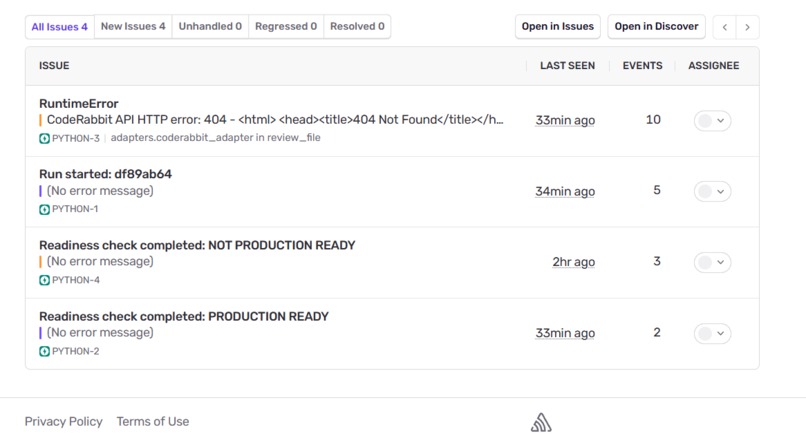This screenshot has height=436, width=806.
Task: Open assignee dropdown for NOT PRODUCTION READY issue
Action: point(712,262)
